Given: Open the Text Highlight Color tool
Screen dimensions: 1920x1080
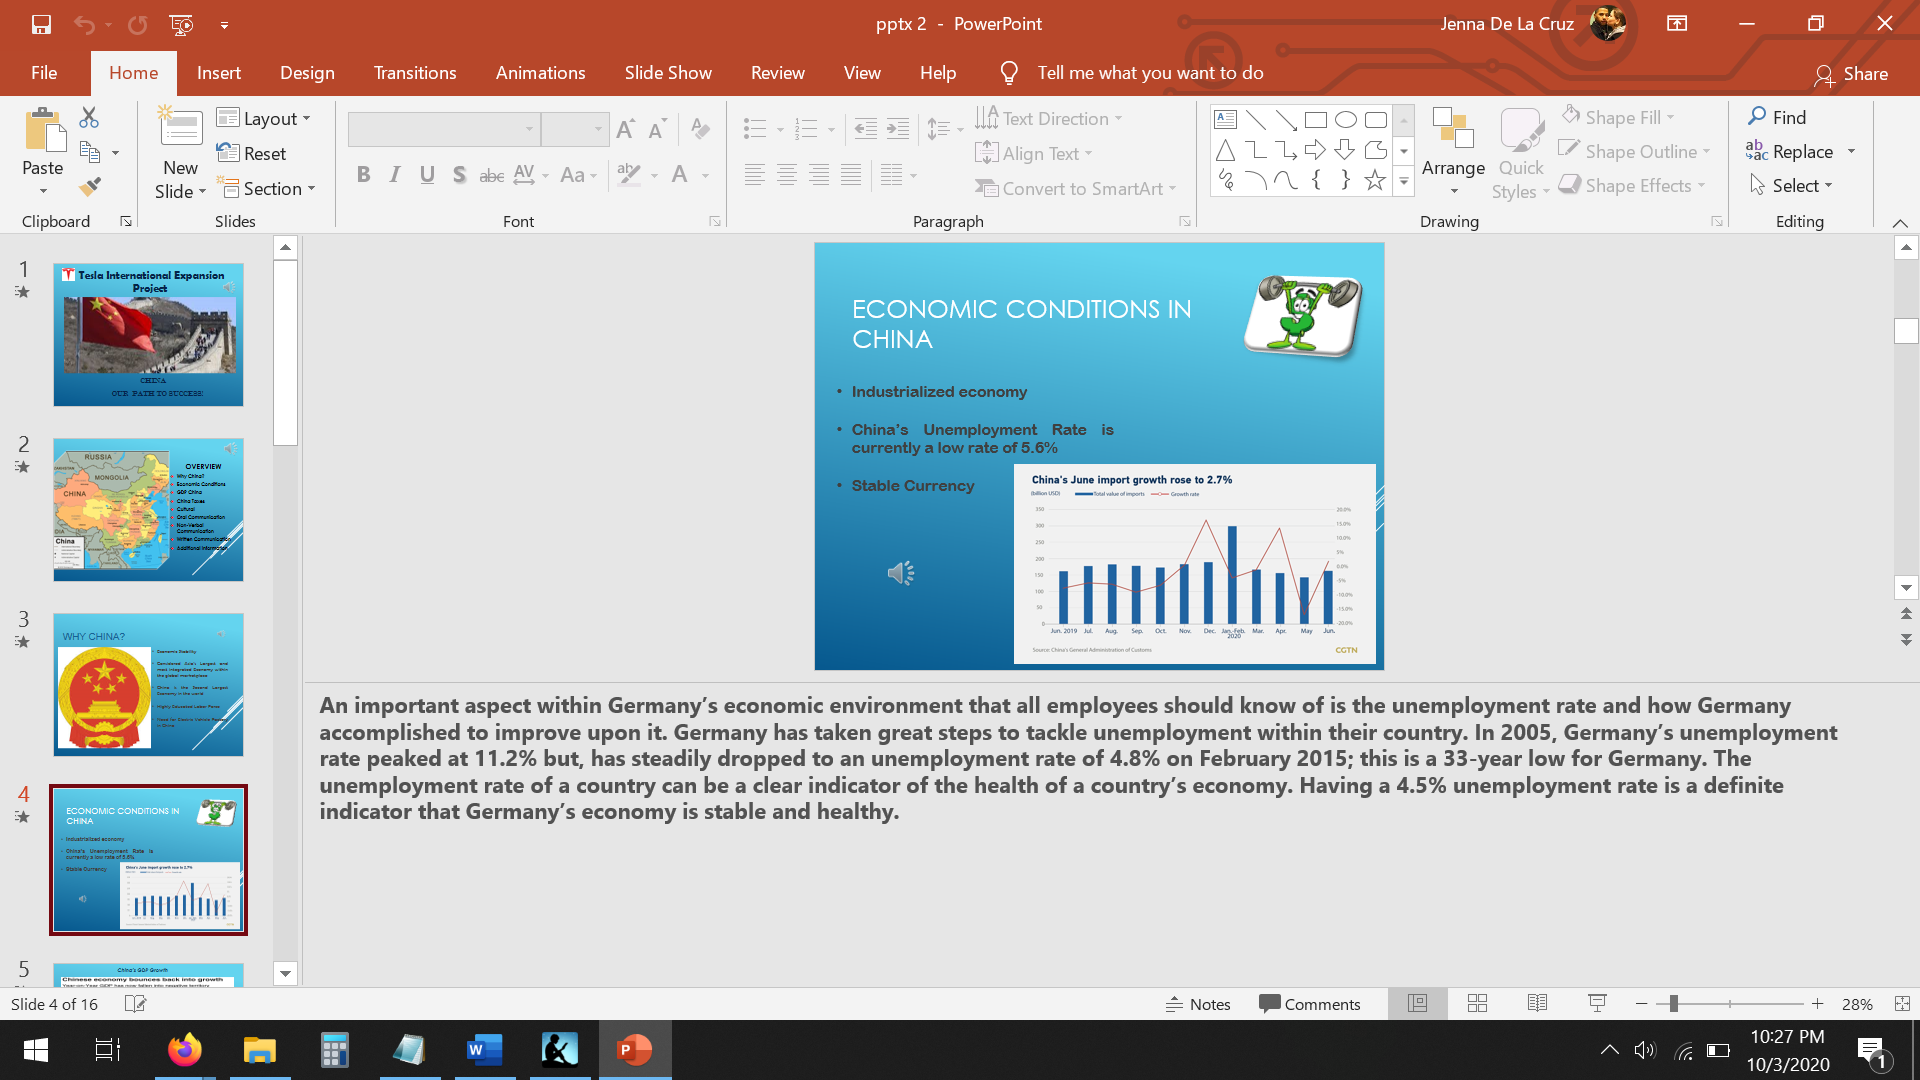Looking at the screenshot, I should click(629, 174).
